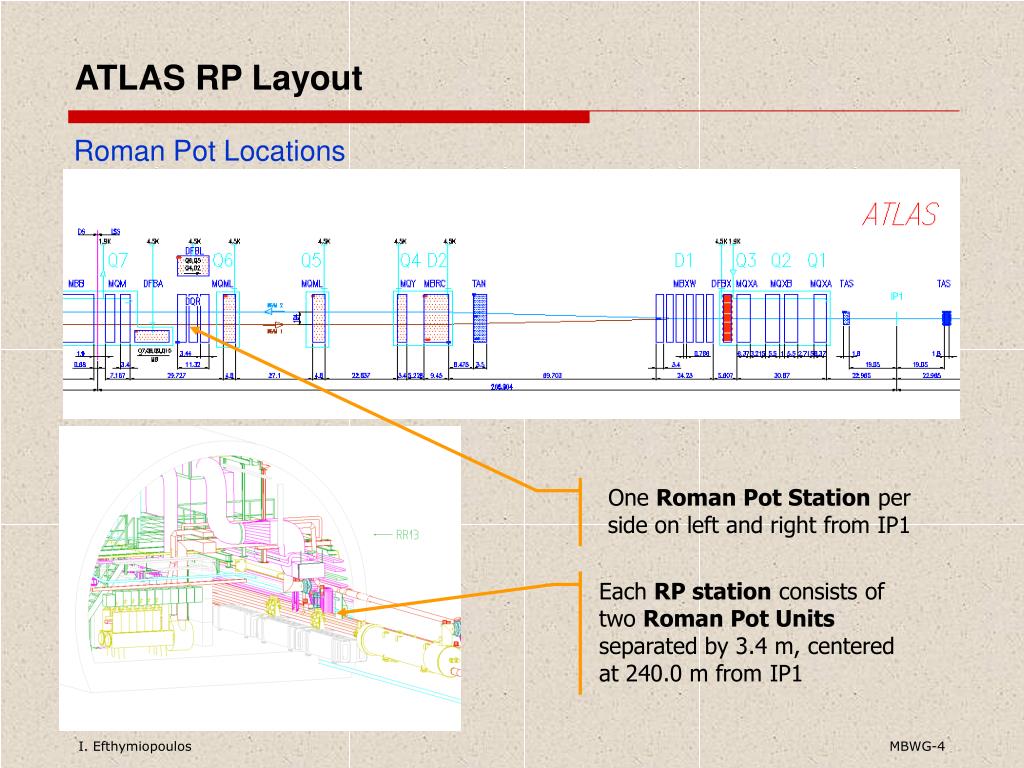
Task: Click the 34.23 dimension value
Action: tap(684, 376)
